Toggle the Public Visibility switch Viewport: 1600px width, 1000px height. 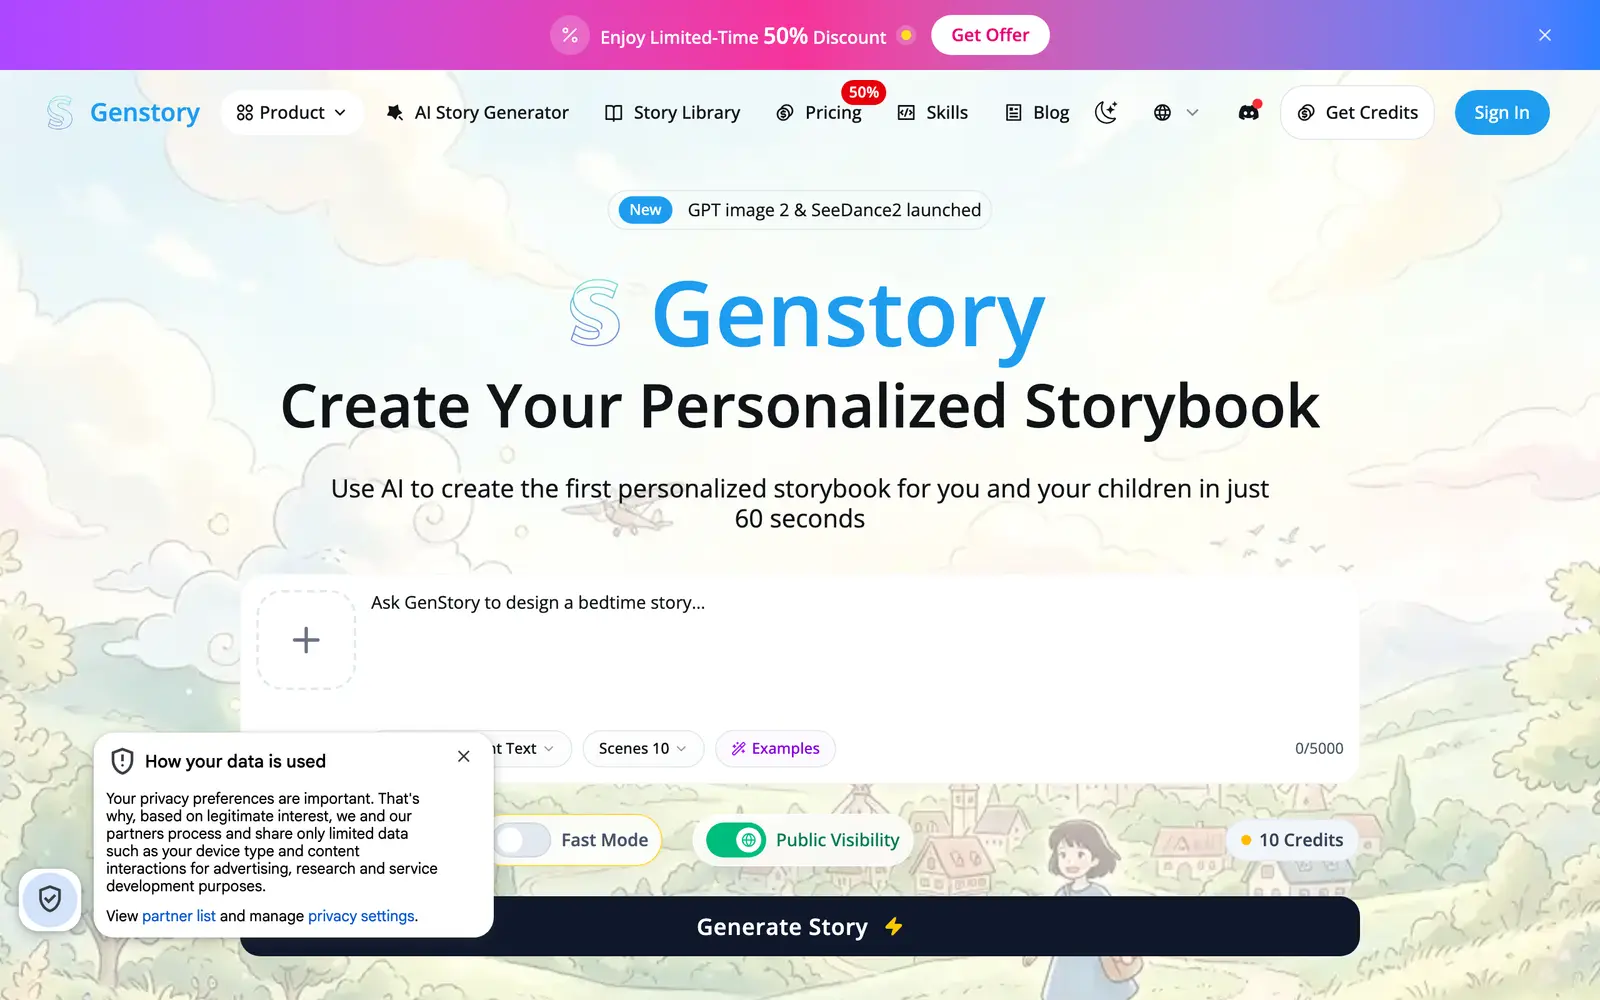pyautogui.click(x=735, y=840)
